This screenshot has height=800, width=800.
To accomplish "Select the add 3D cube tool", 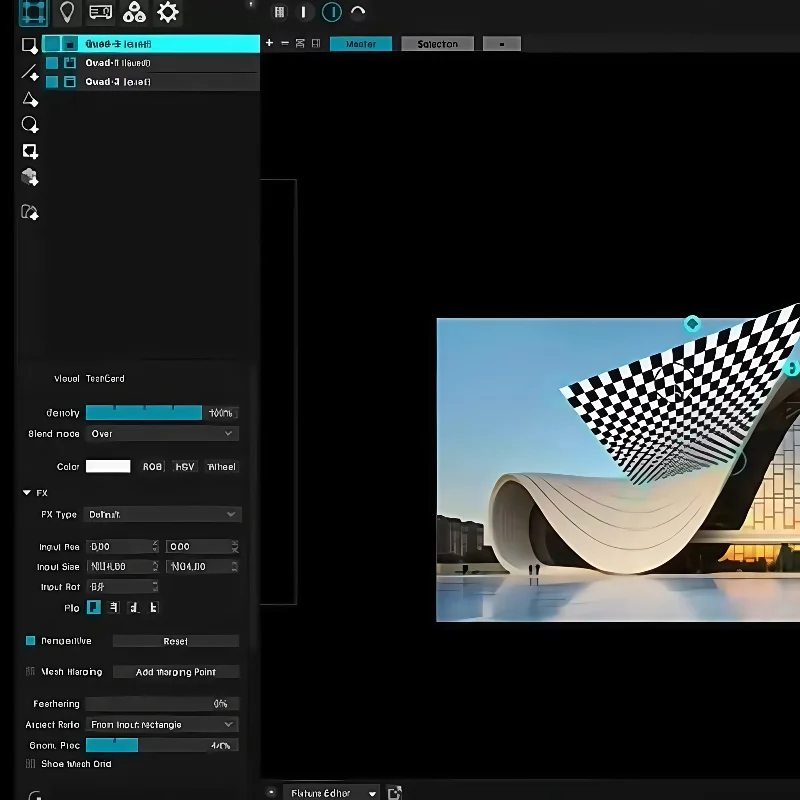I will click(x=30, y=177).
